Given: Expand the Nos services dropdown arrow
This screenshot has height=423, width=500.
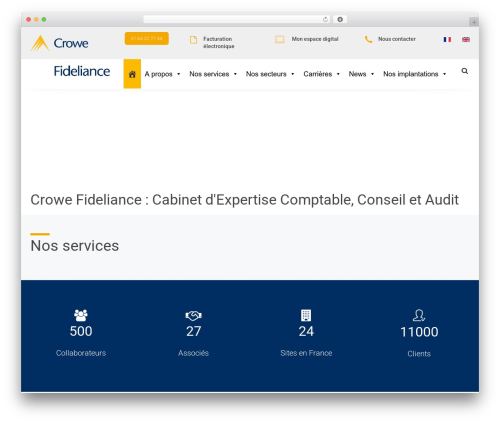Looking at the screenshot, I should (x=235, y=74).
